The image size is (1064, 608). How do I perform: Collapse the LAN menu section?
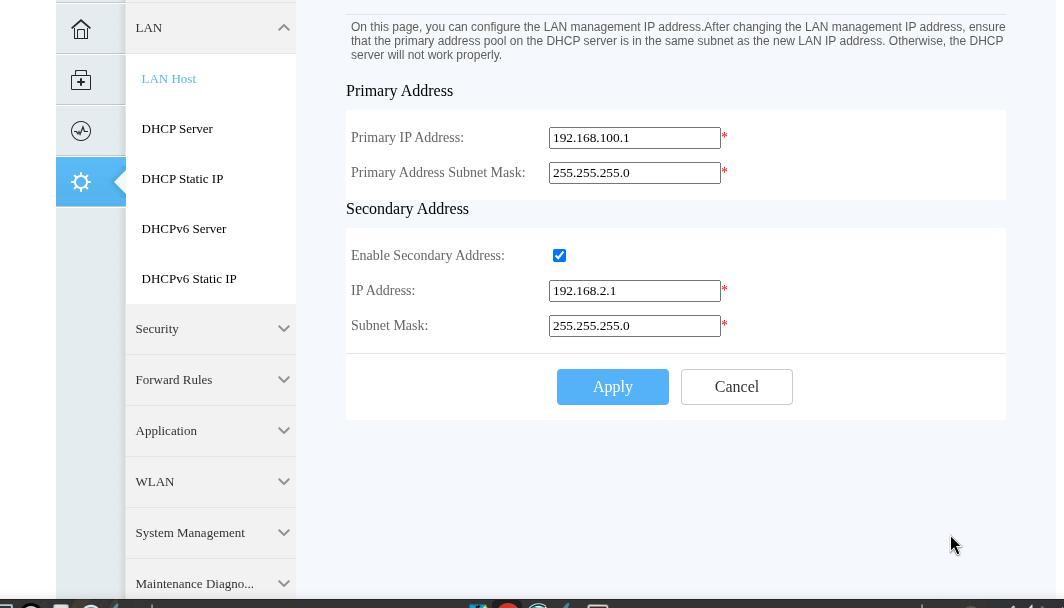pyautogui.click(x=210, y=28)
